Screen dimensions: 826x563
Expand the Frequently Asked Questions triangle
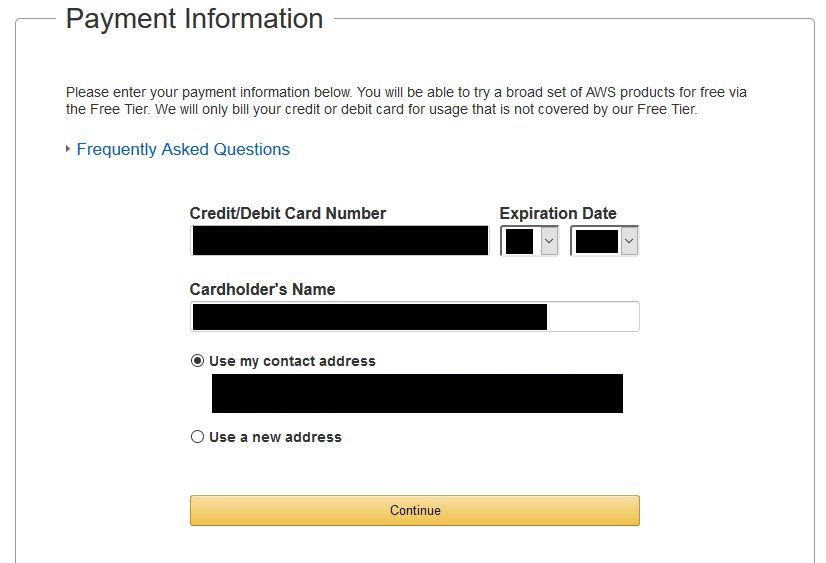68,150
